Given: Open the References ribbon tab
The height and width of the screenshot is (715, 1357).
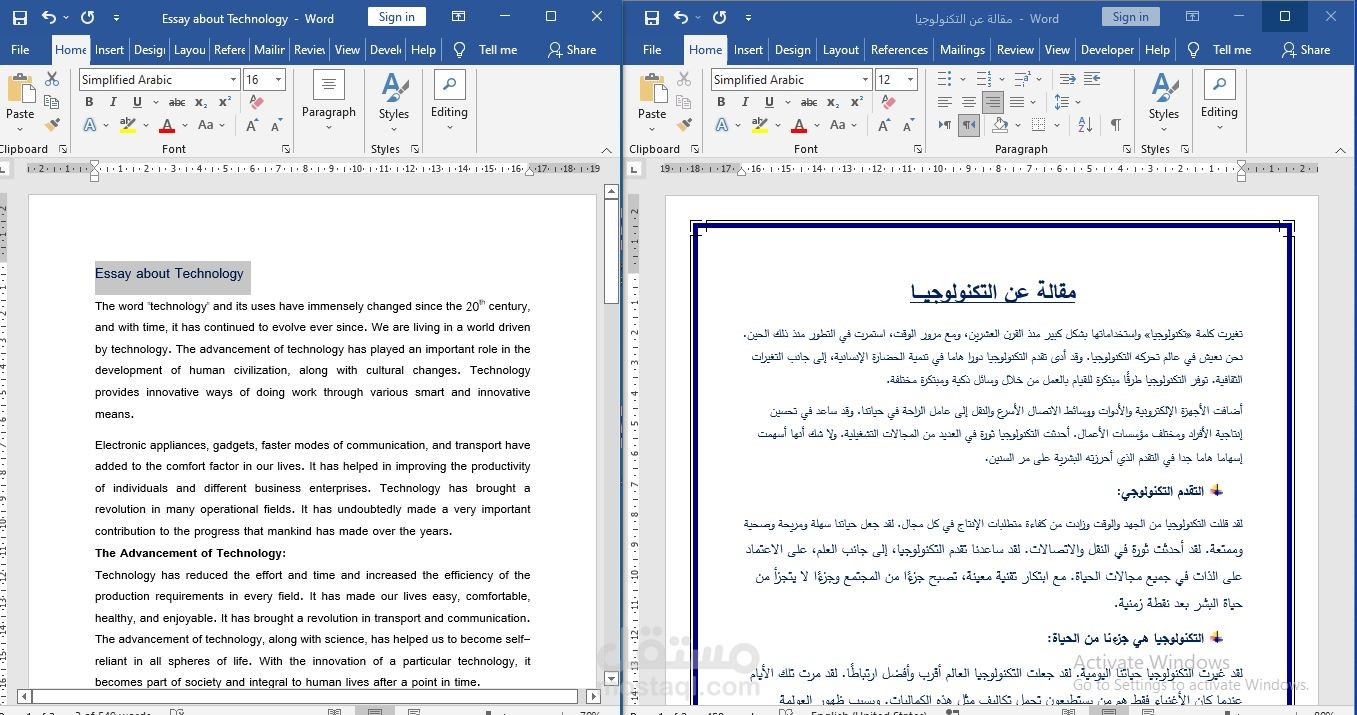Looking at the screenshot, I should point(899,49).
